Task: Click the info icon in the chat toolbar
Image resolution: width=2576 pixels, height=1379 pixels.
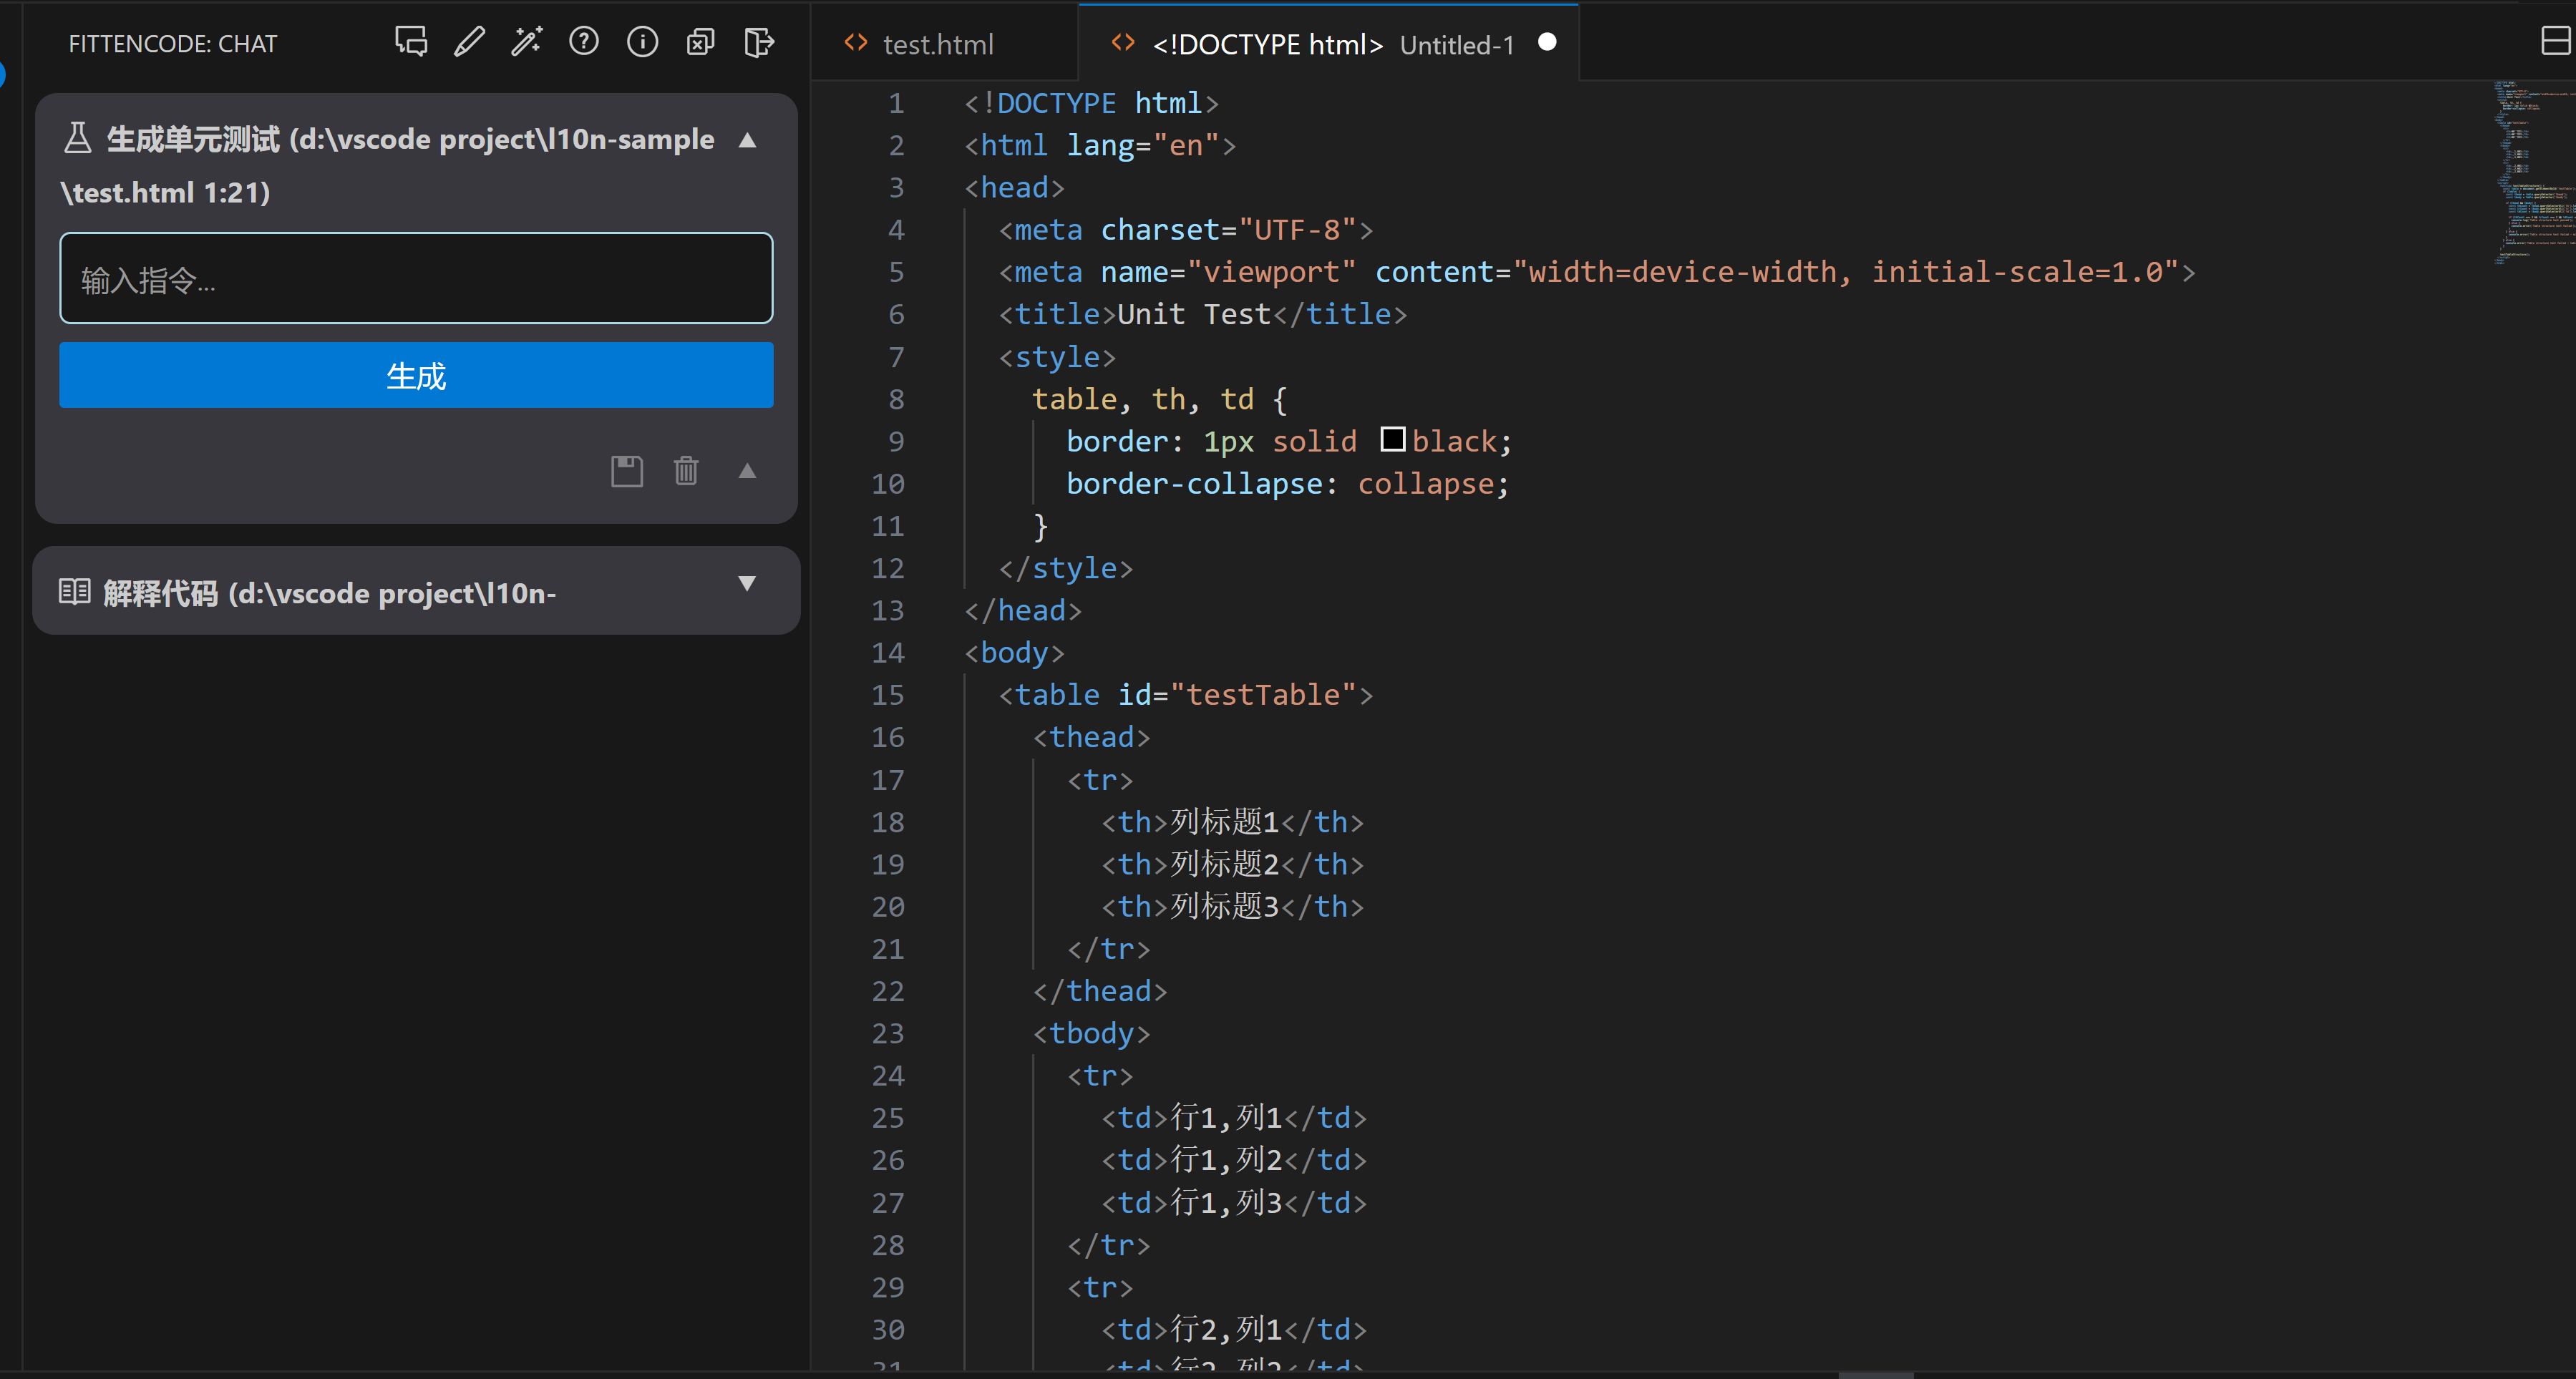Action: tap(642, 42)
